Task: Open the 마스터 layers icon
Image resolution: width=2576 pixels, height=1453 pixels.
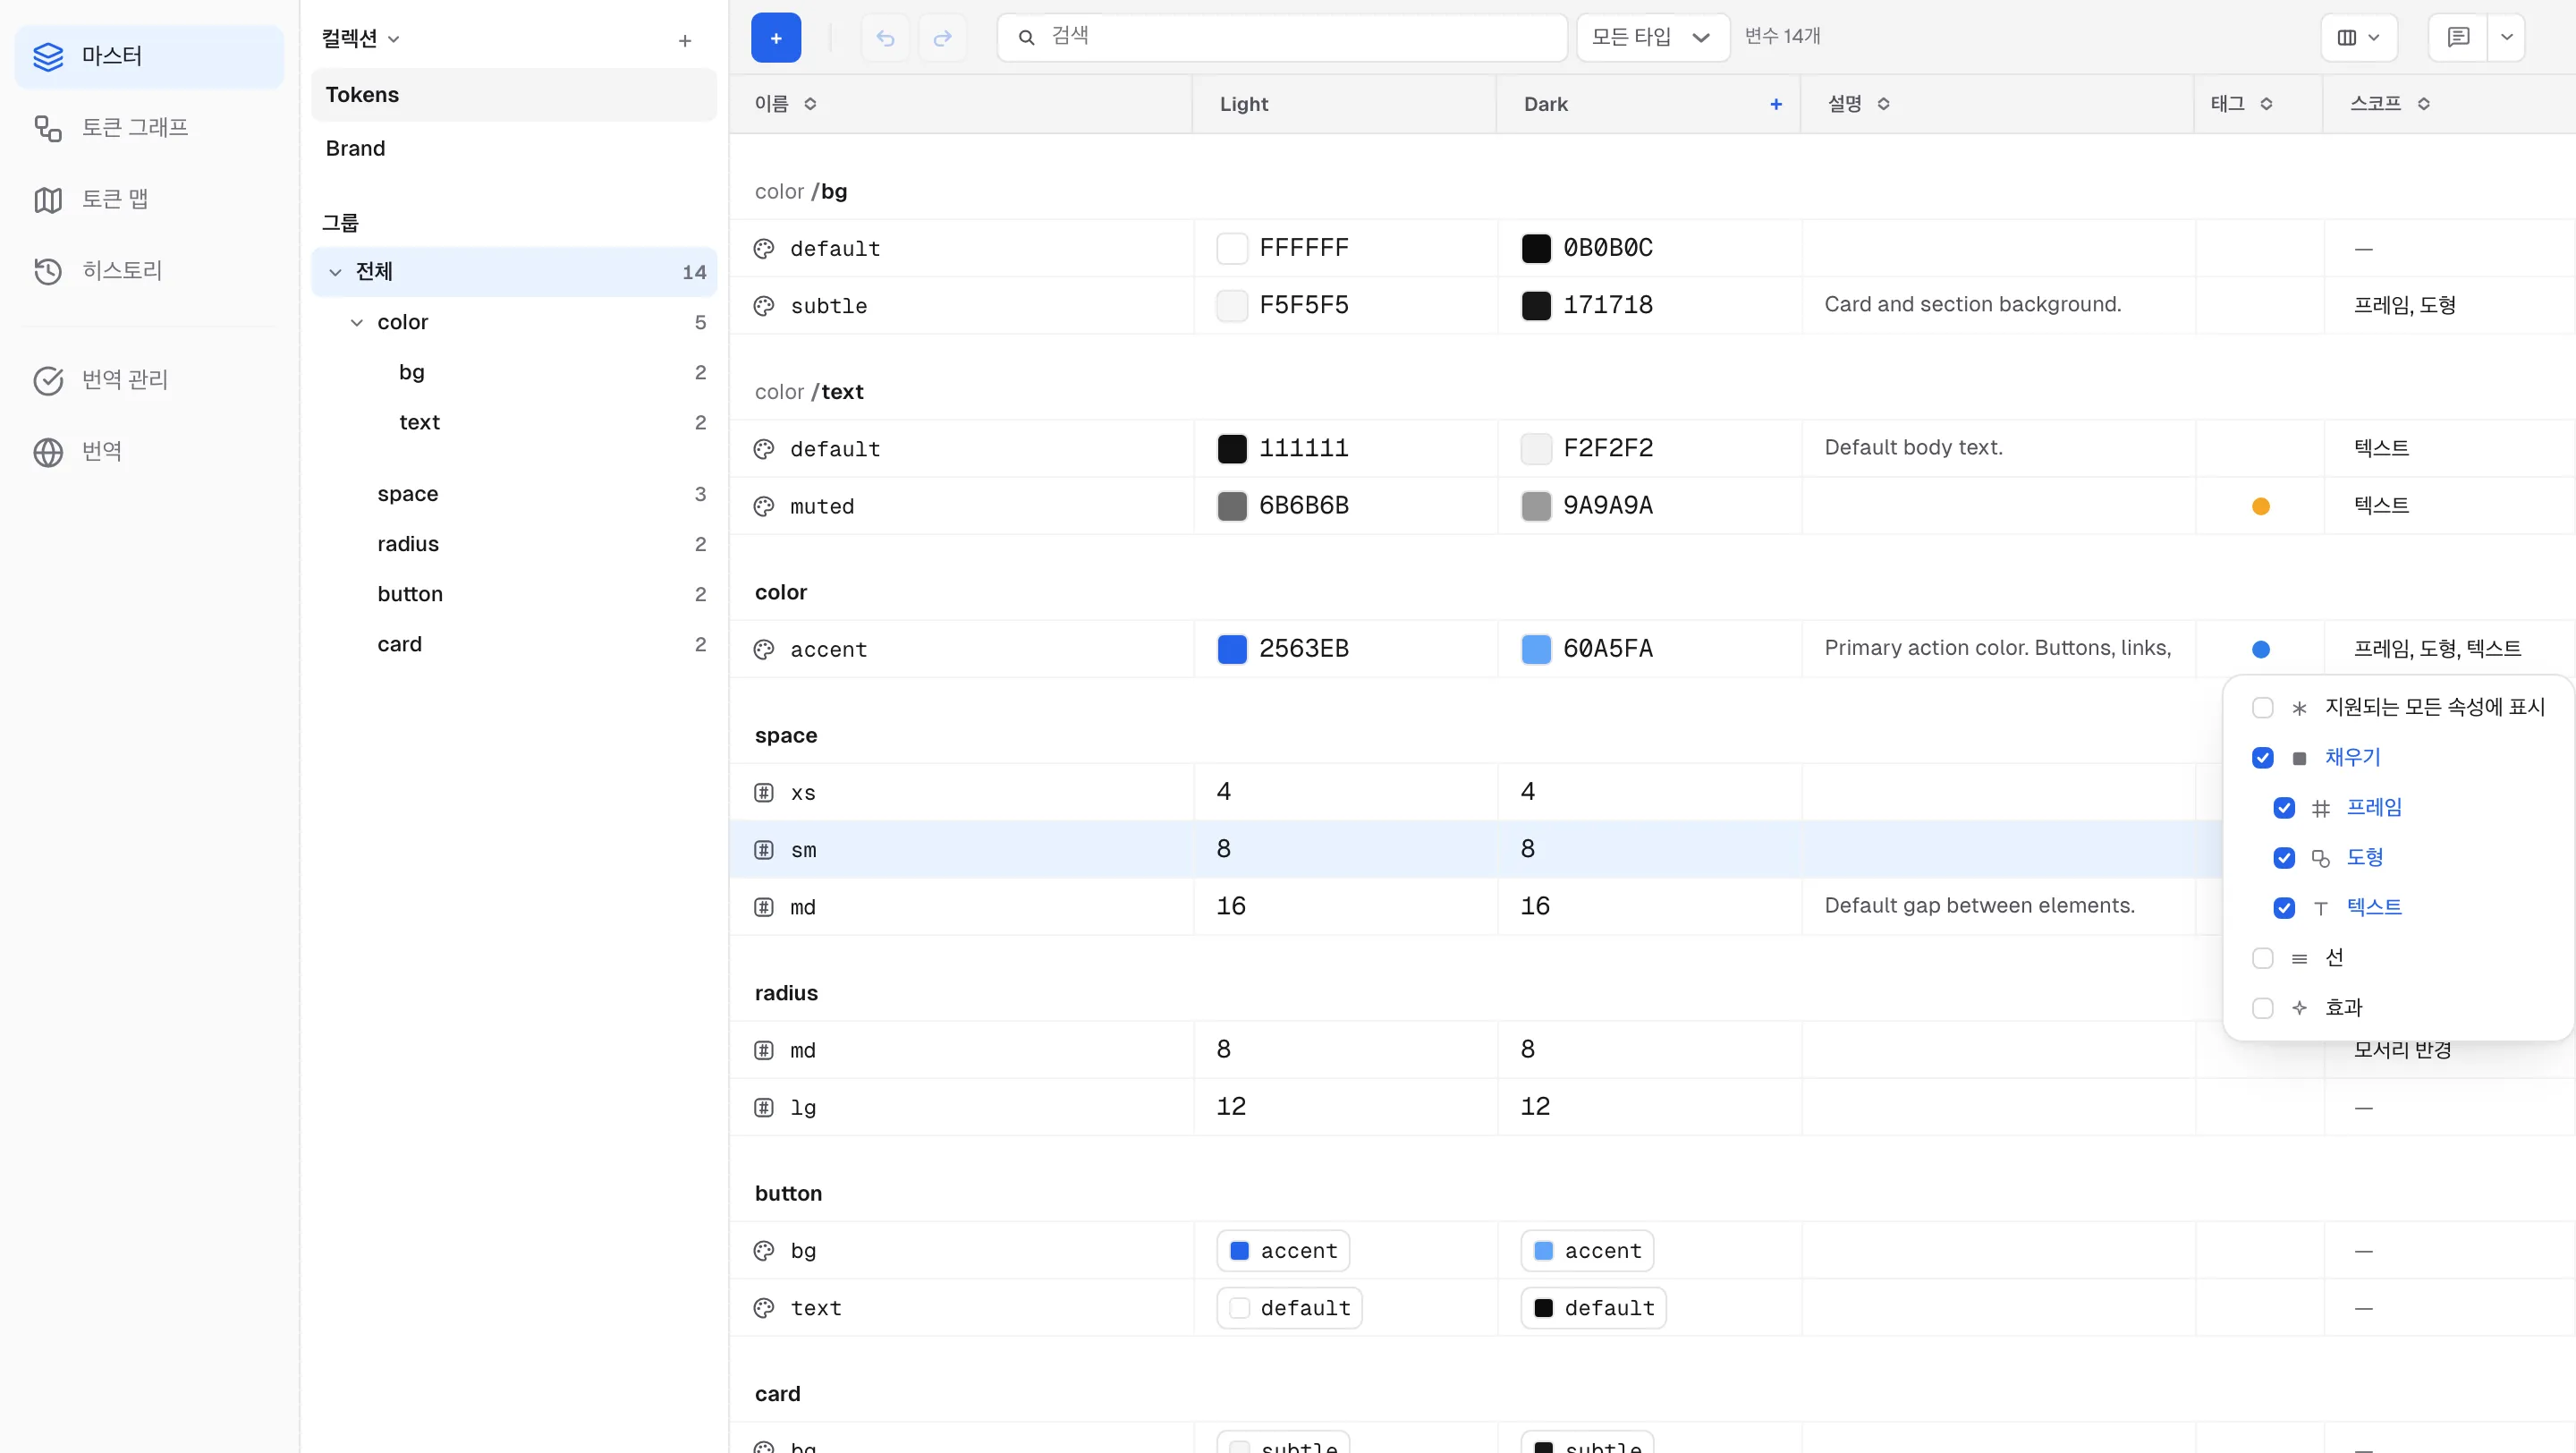Action: pyautogui.click(x=48, y=56)
